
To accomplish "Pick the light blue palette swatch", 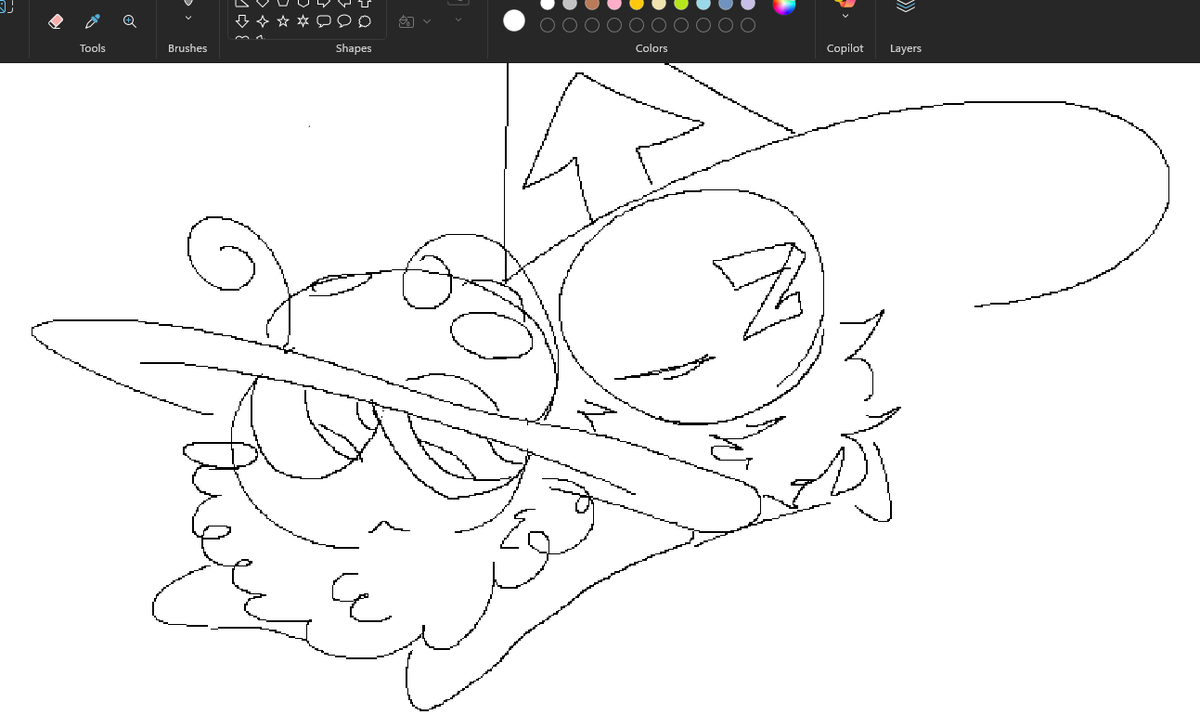I will point(703,4).
